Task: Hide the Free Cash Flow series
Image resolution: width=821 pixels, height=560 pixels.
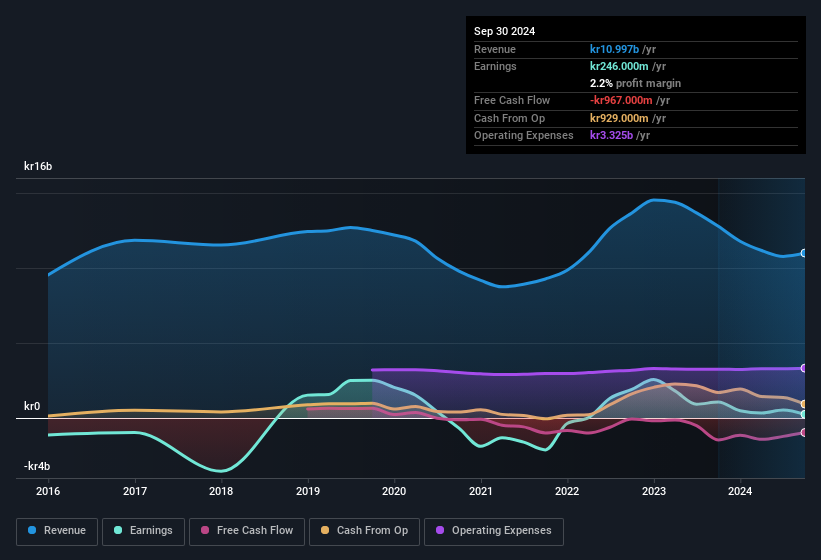Action: (248, 530)
